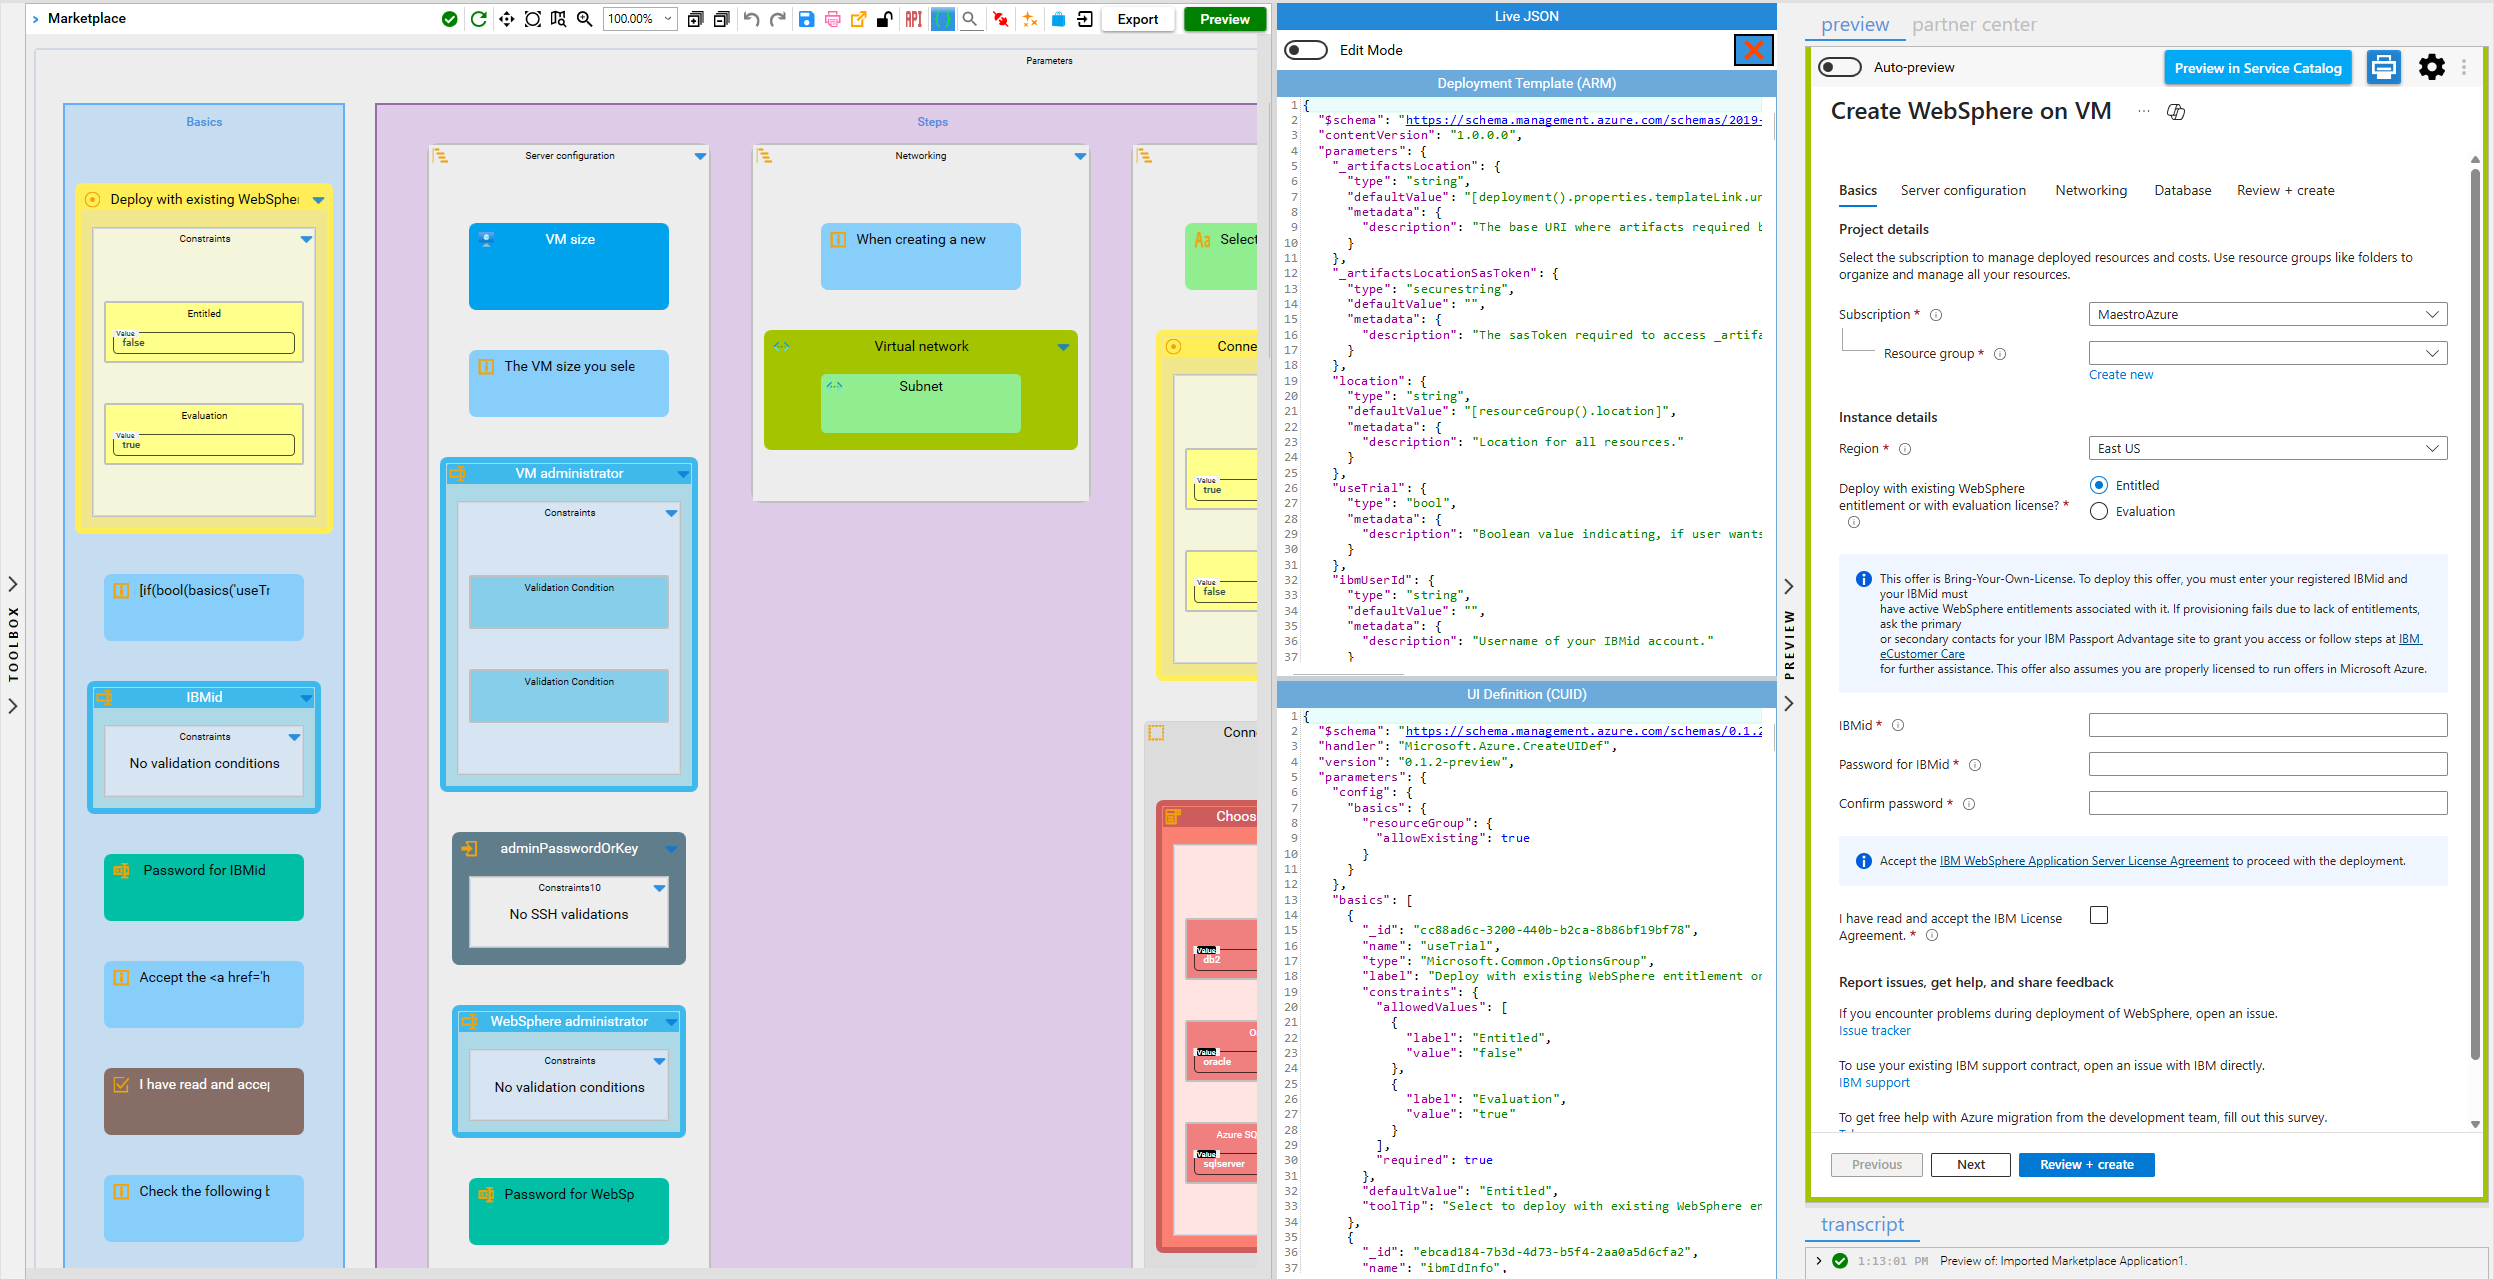
Task: Click the red API icon
Action: click(913, 19)
